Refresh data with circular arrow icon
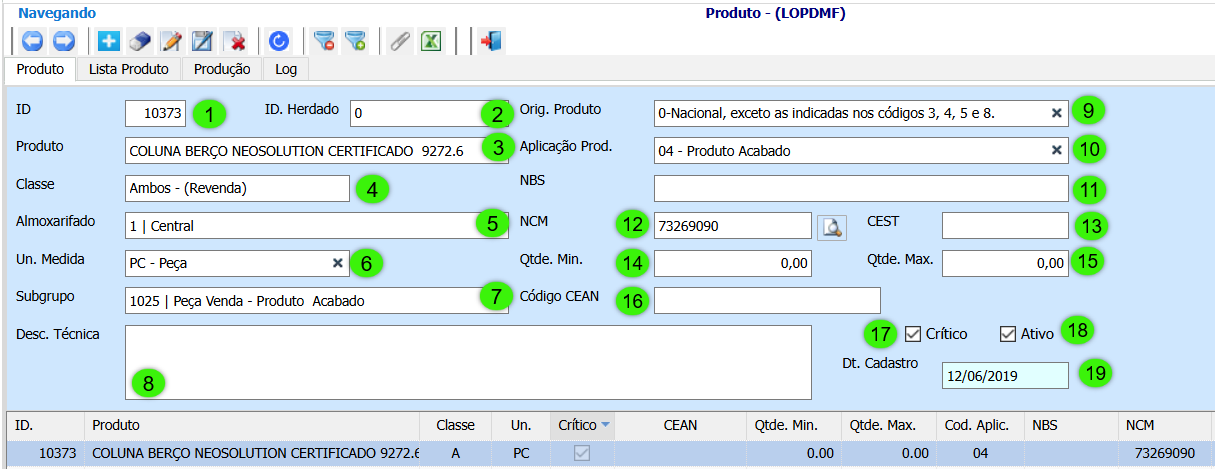Image resolution: width=1215 pixels, height=469 pixels. pos(279,41)
